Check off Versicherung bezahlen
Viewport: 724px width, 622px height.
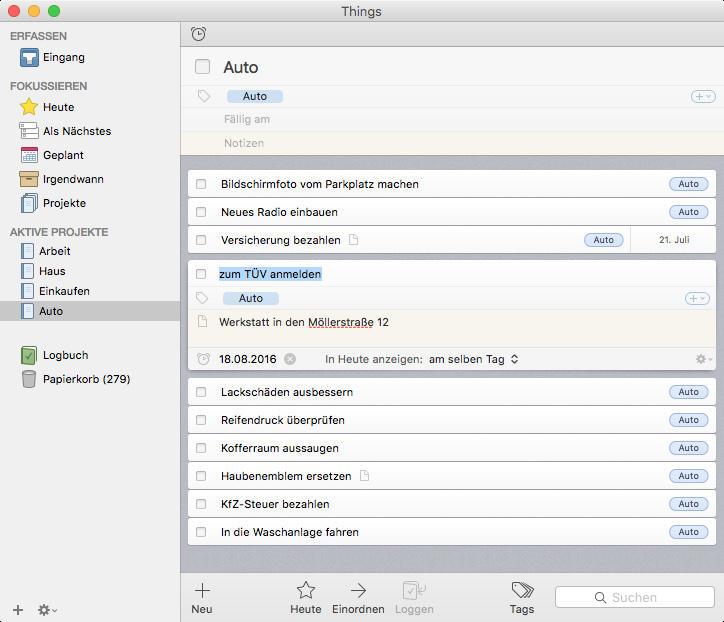tap(201, 240)
